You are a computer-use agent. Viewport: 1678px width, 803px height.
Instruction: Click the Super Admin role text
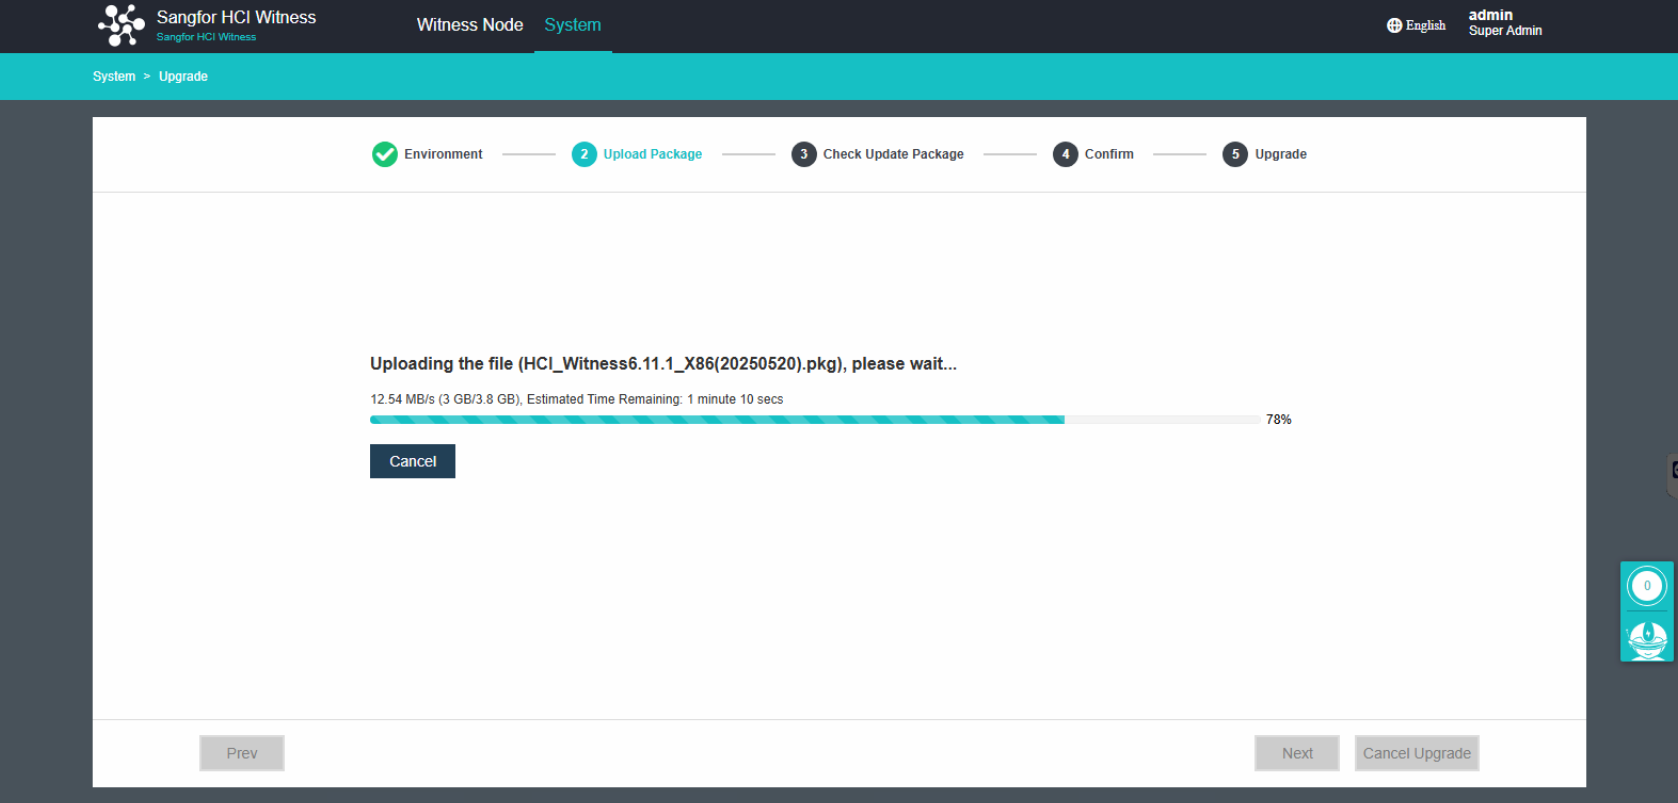click(1505, 31)
